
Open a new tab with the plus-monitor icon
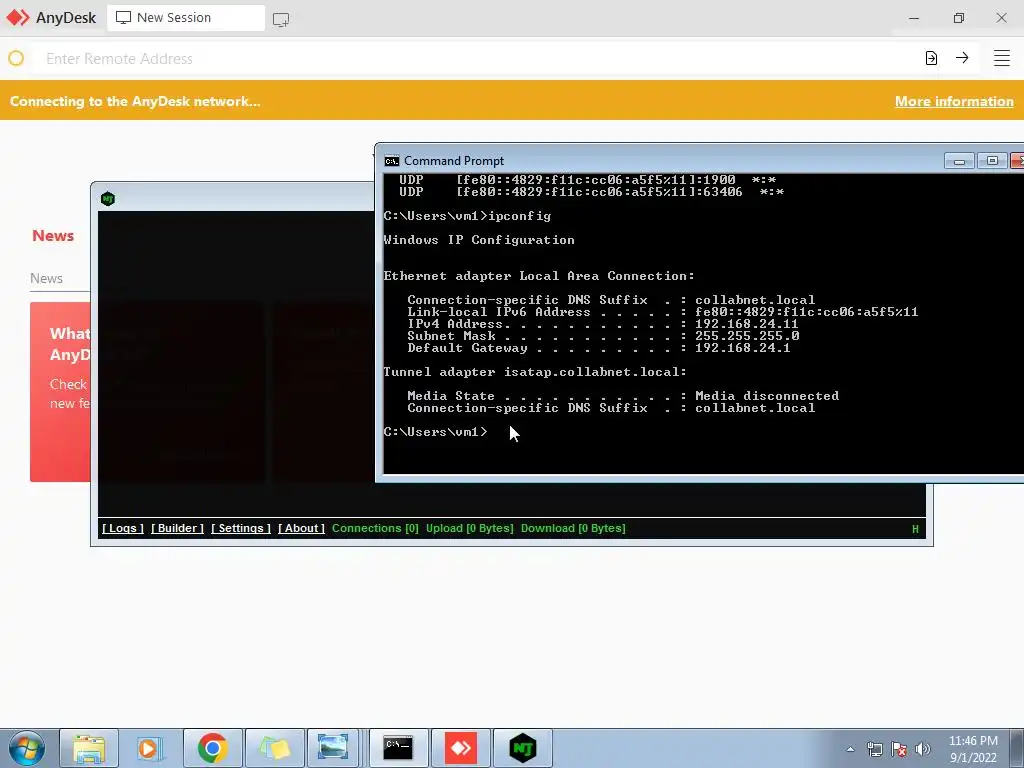click(281, 19)
